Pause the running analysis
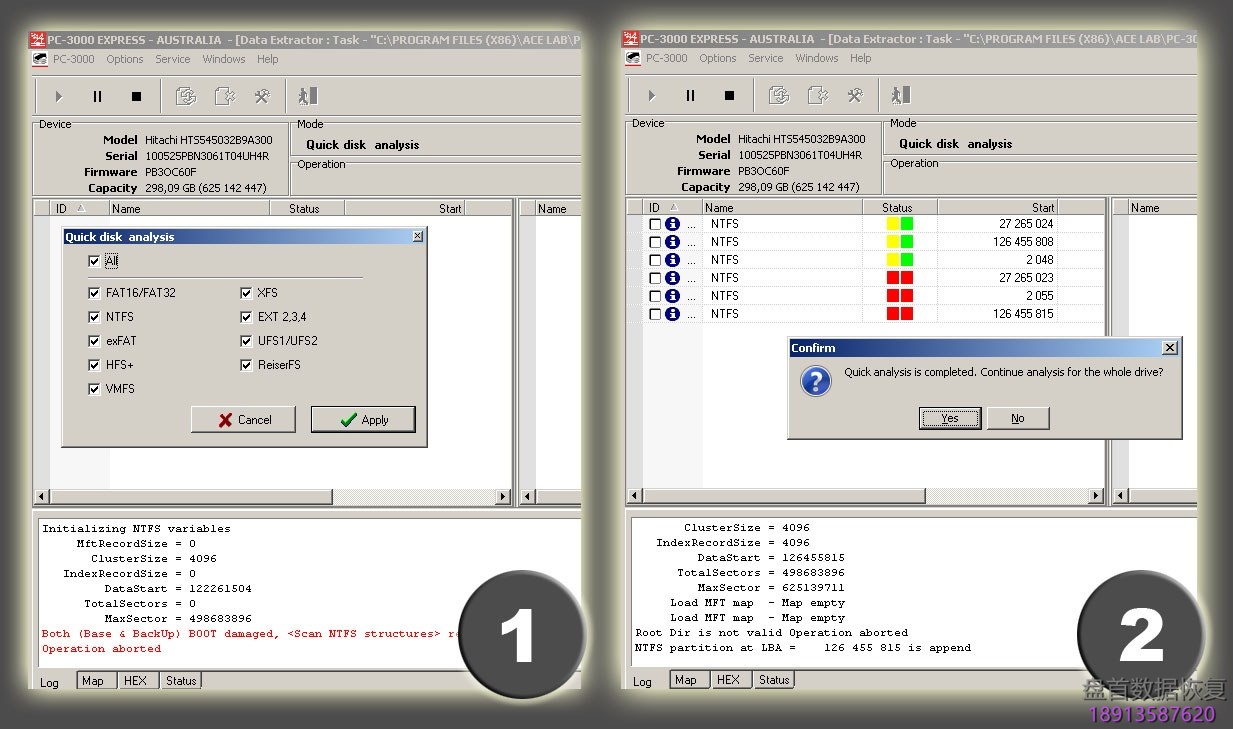 [x=96, y=95]
